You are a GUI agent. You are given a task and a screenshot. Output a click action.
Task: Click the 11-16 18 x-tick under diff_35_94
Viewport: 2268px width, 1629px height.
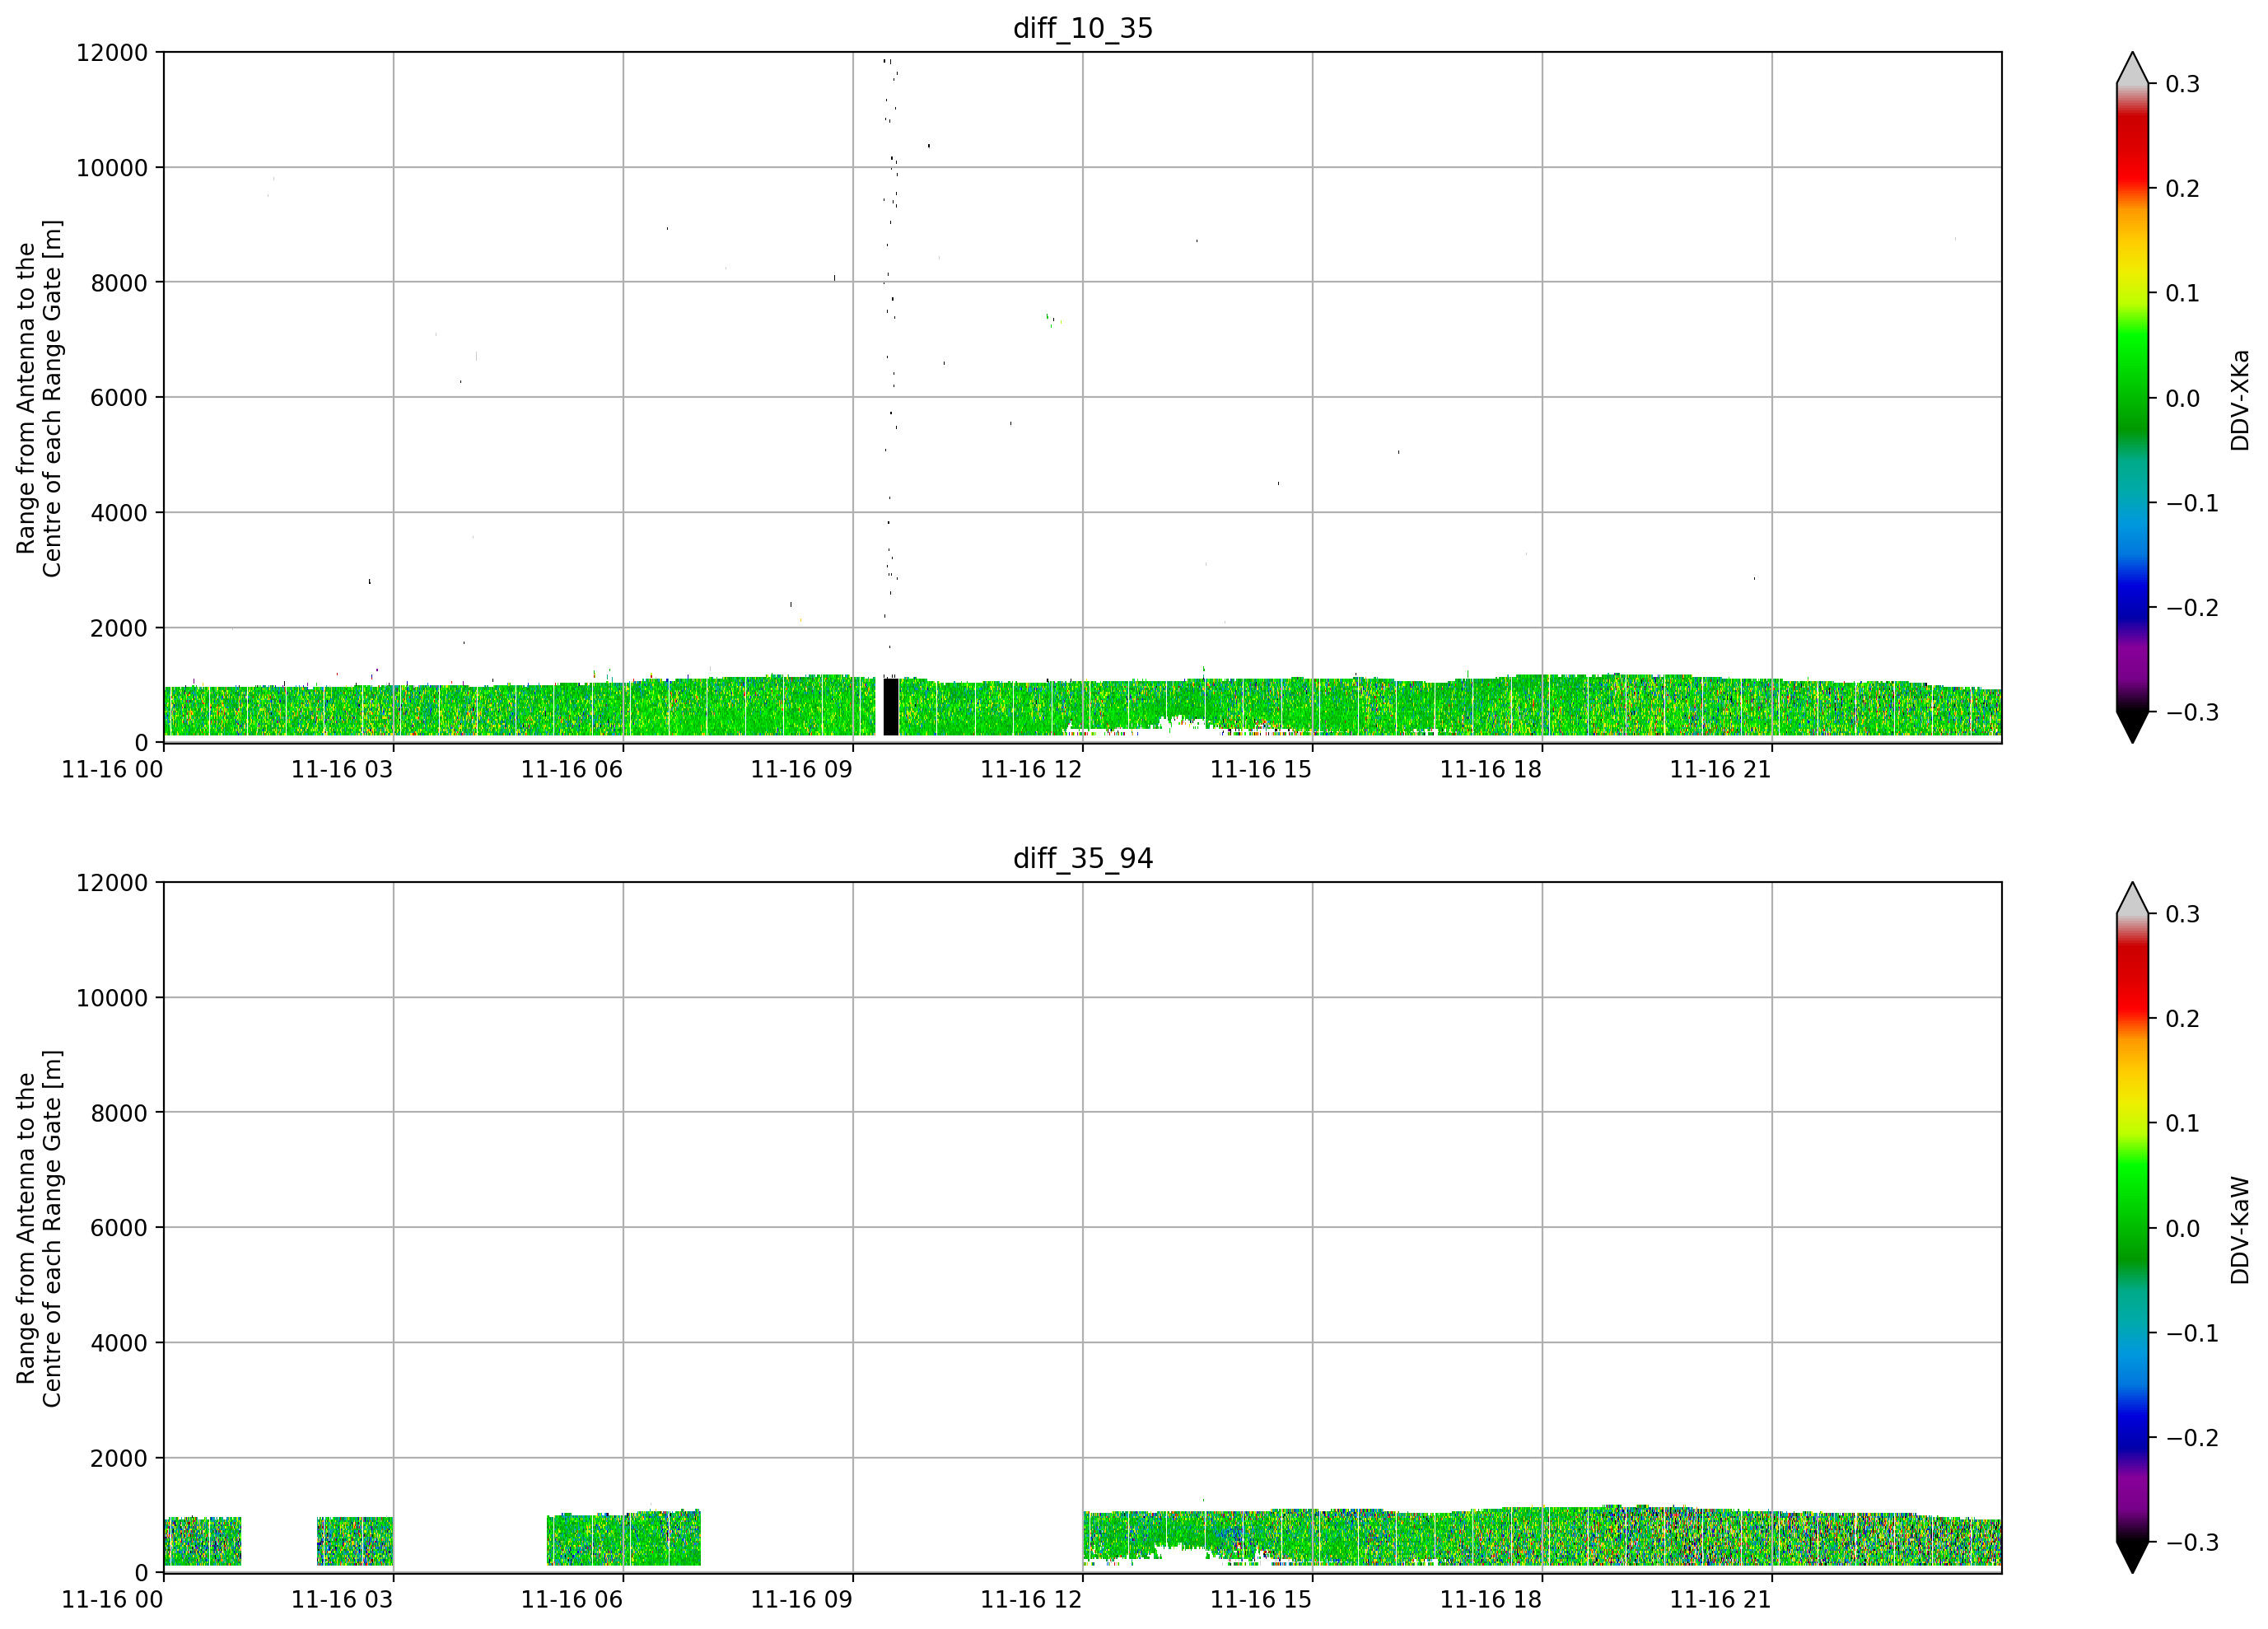click(1491, 1599)
